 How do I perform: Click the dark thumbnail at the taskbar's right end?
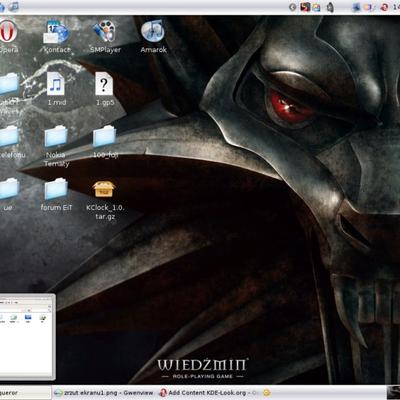pyautogui.click(x=393, y=393)
